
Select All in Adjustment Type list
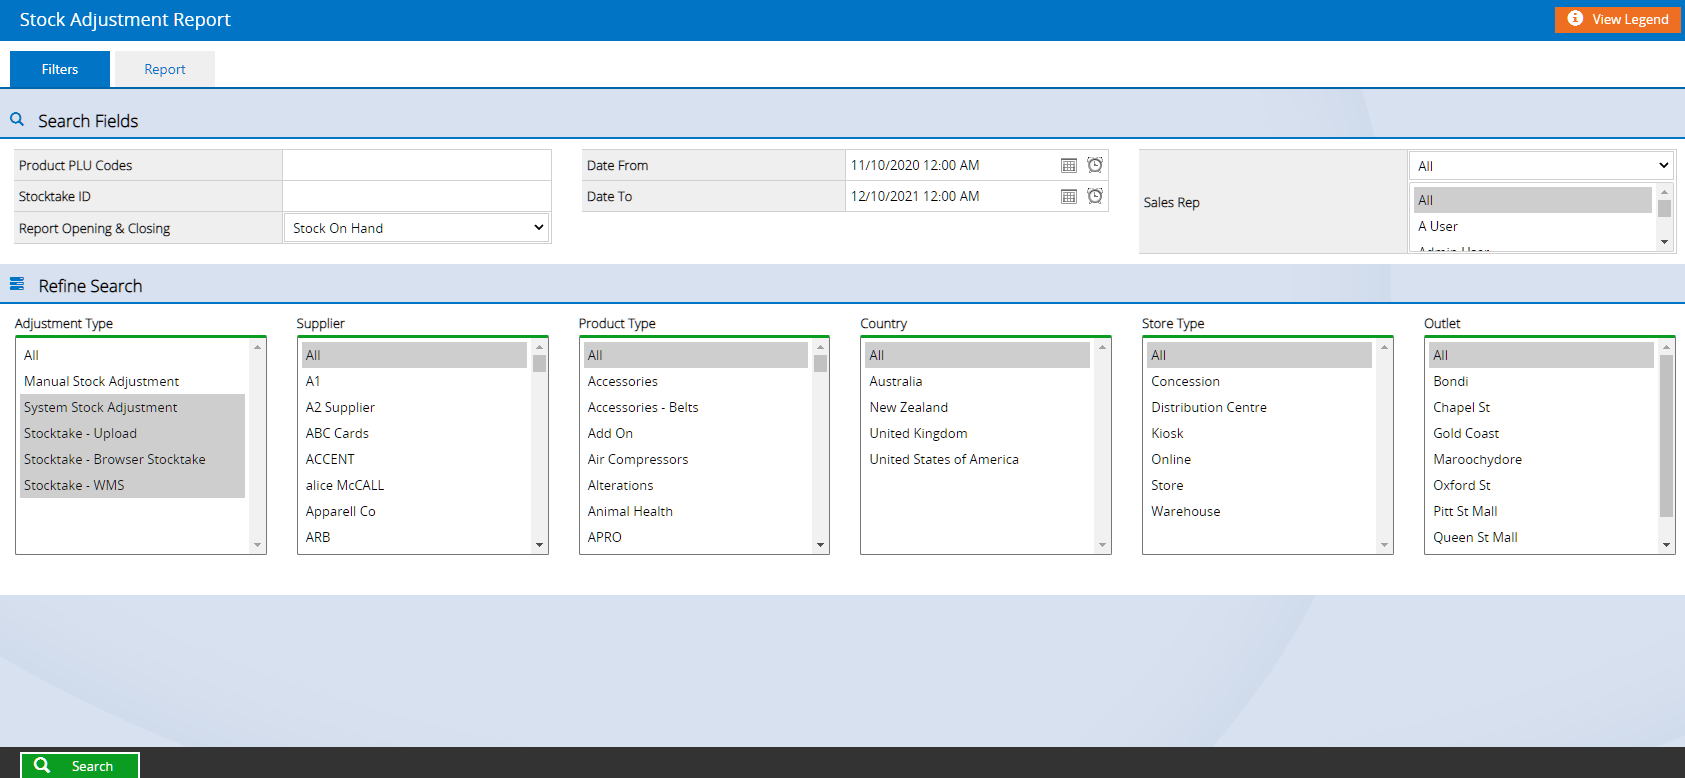pyautogui.click(x=132, y=355)
